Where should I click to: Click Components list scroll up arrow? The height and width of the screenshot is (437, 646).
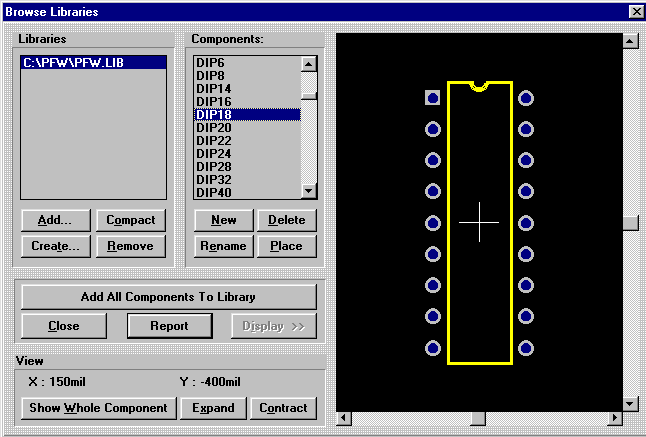tap(309, 64)
